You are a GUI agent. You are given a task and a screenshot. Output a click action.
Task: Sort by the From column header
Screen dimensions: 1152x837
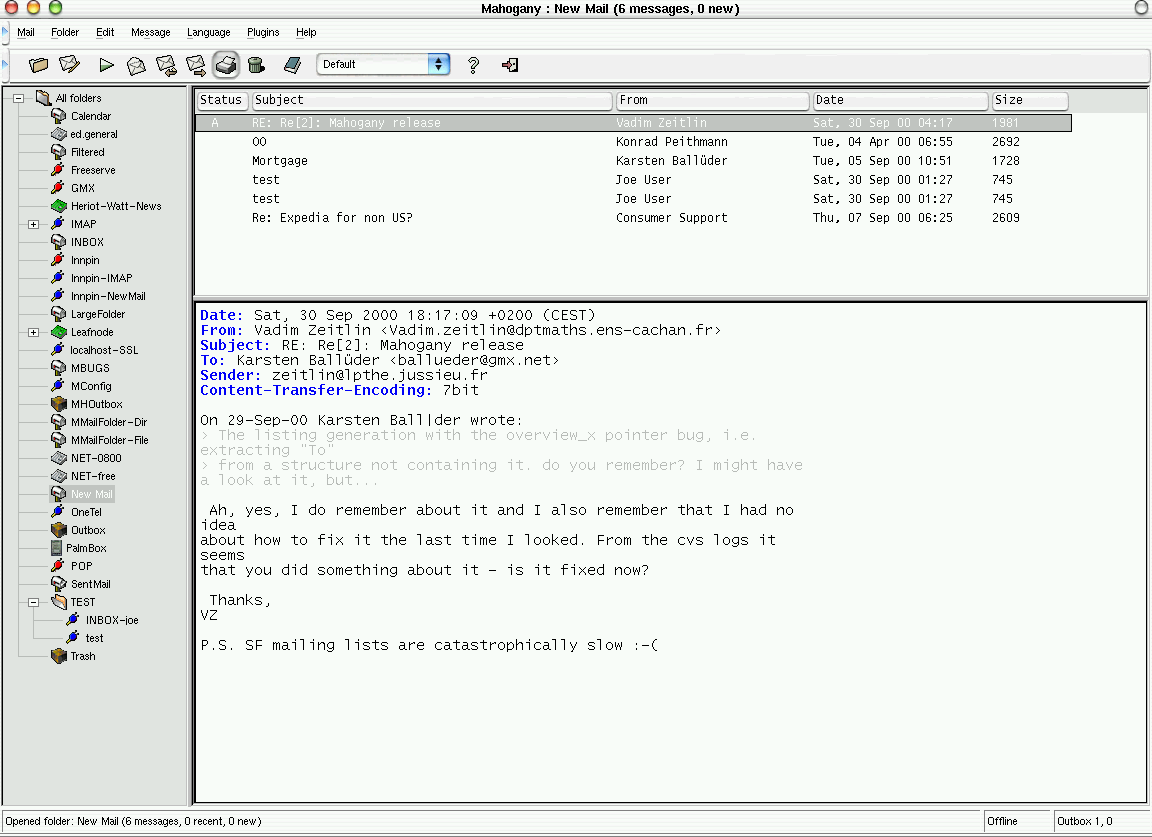pyautogui.click(x=712, y=100)
